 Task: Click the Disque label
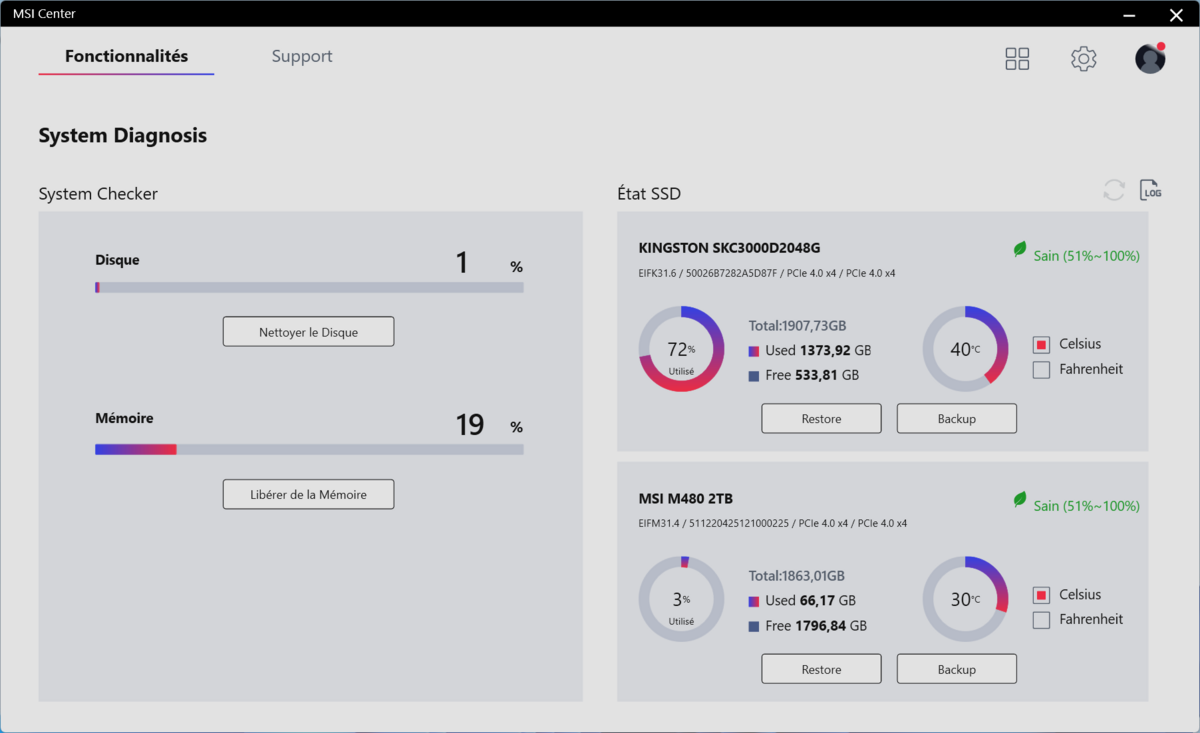pyautogui.click(x=117, y=260)
